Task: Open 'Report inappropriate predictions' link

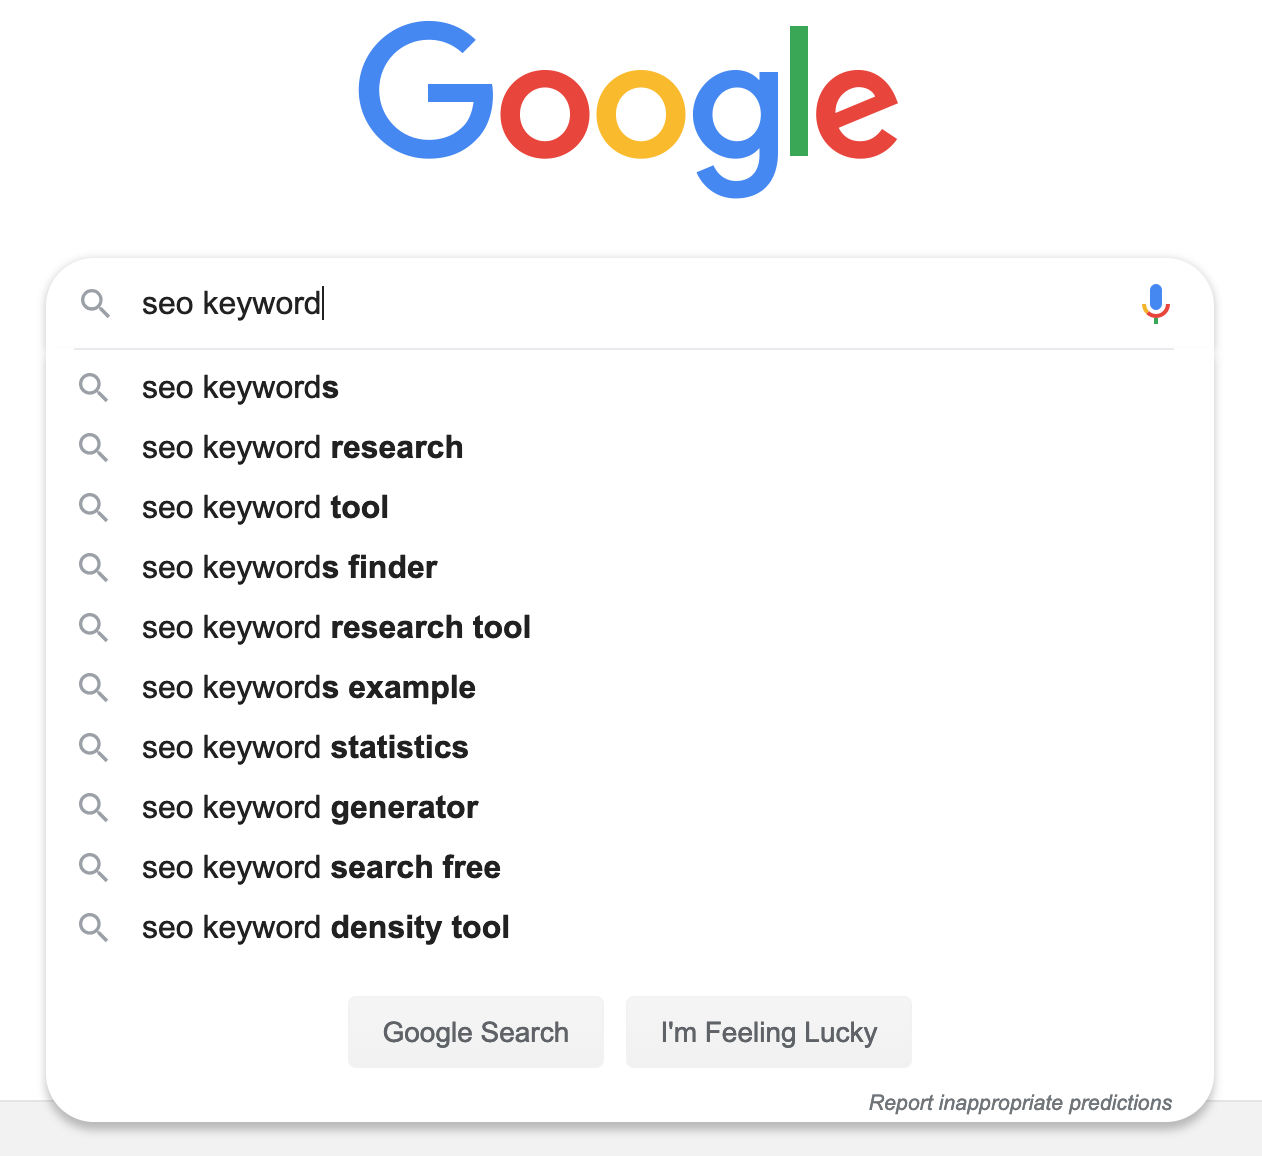Action: [x=1020, y=1102]
